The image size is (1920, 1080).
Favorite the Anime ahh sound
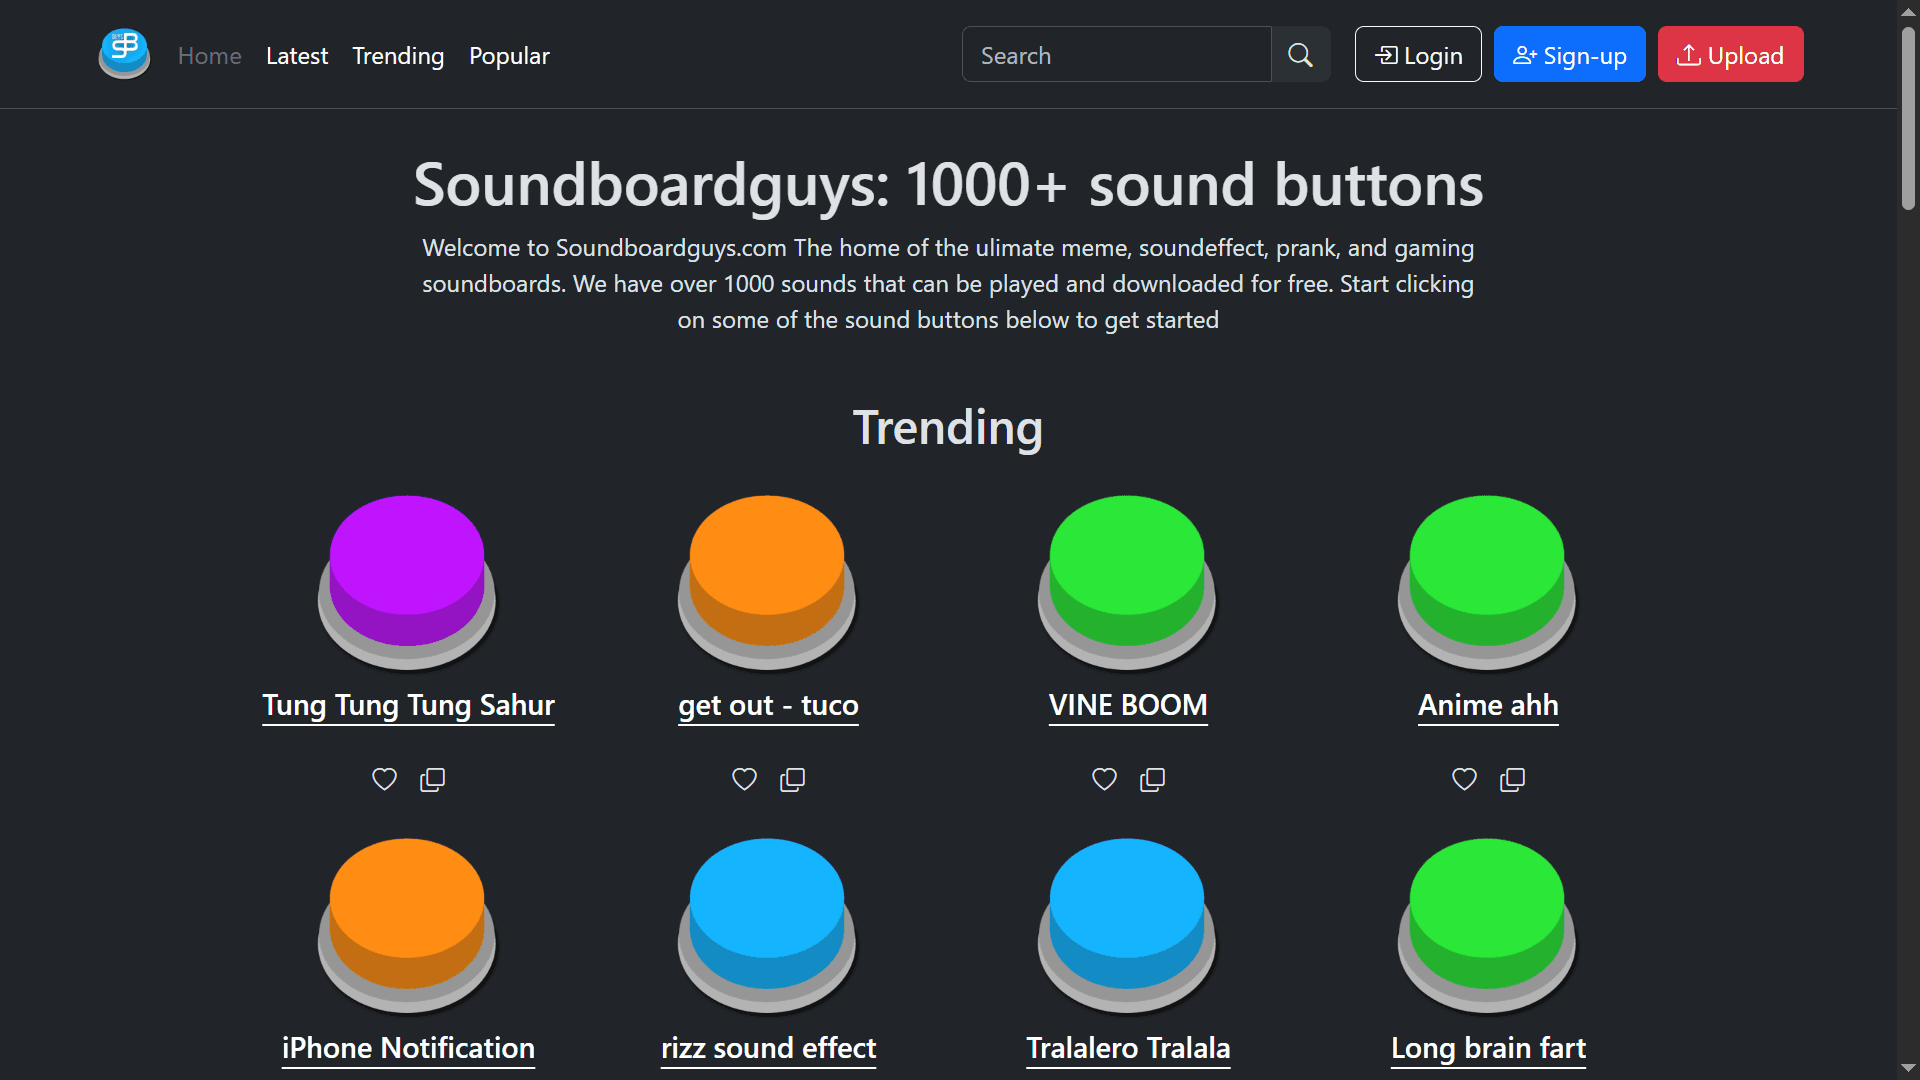[x=1463, y=779]
